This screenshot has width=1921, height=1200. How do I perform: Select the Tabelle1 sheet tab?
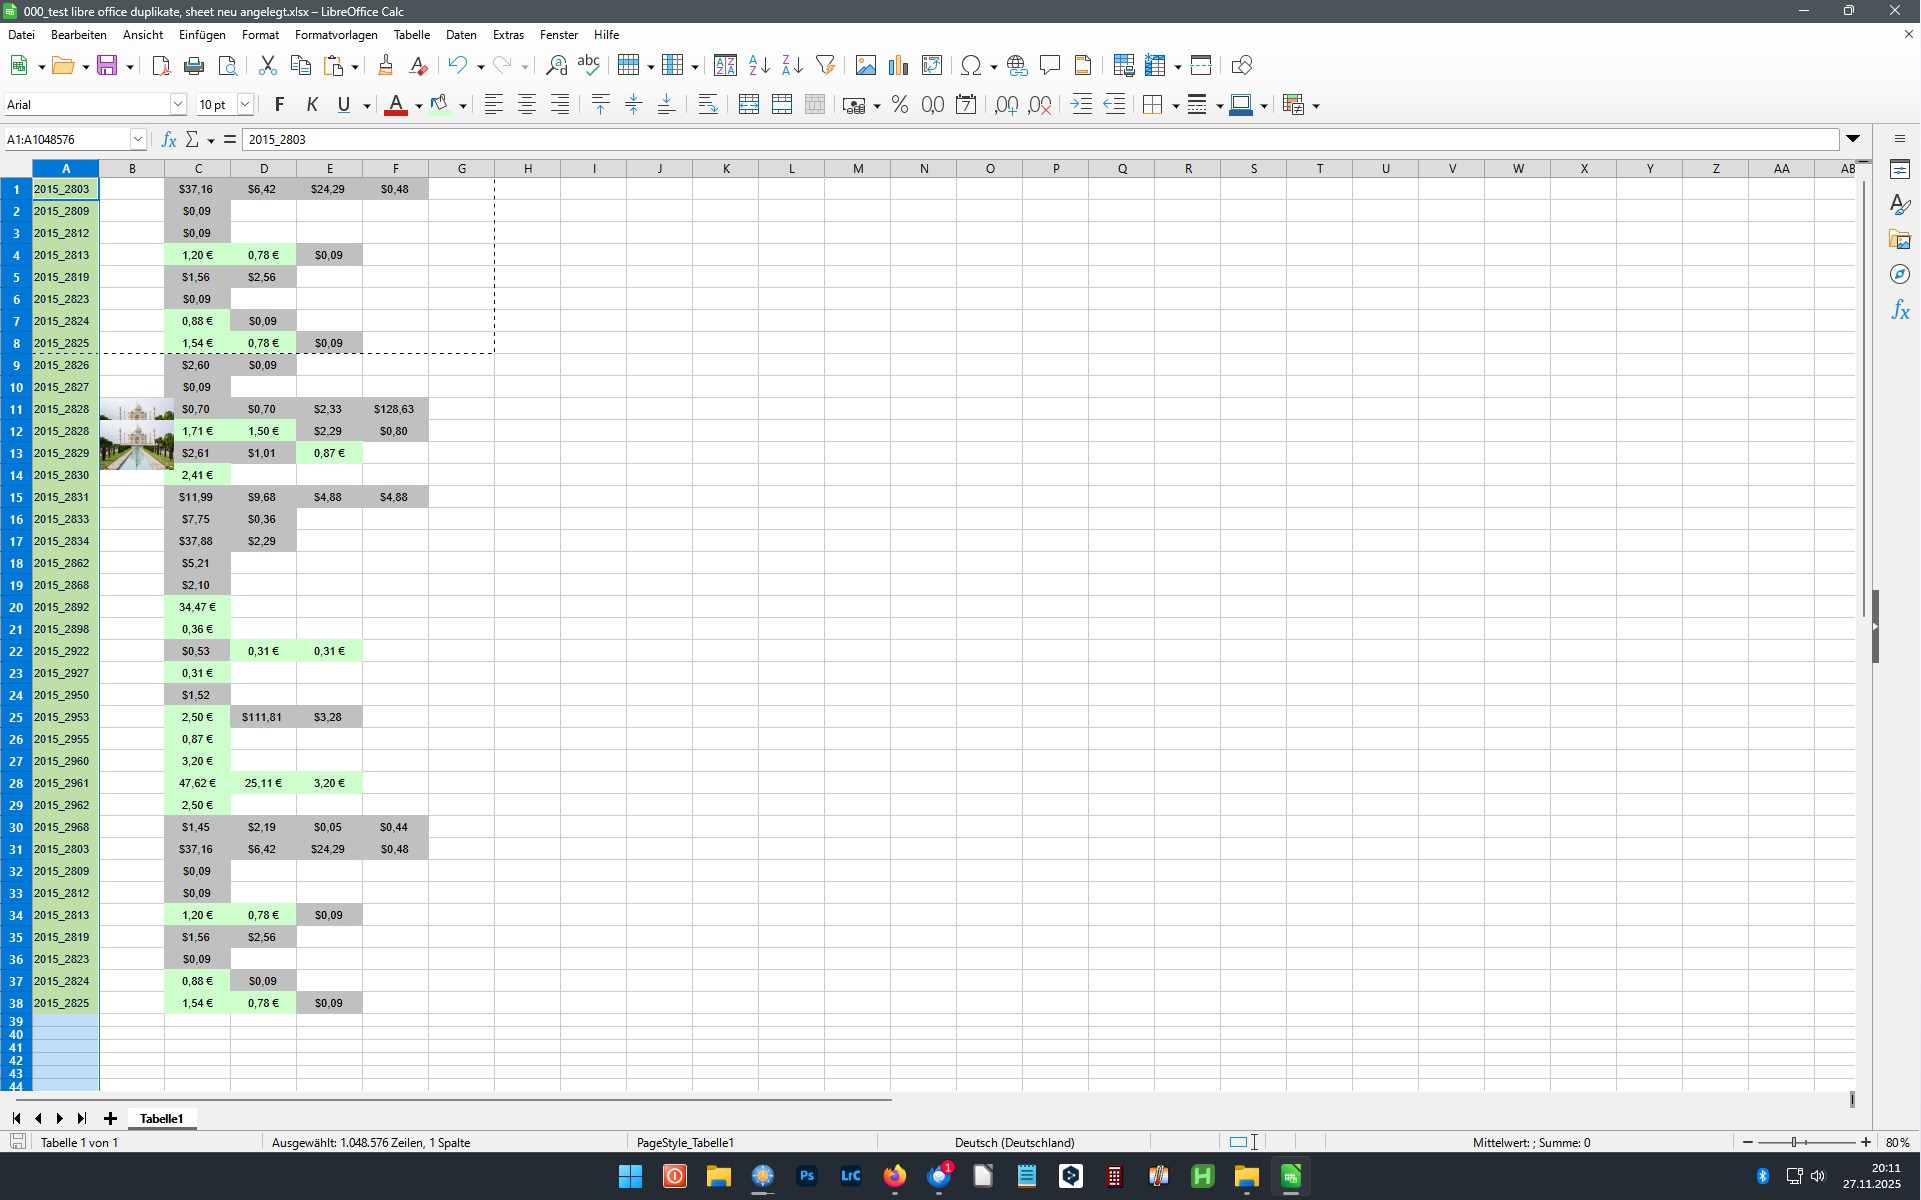click(x=160, y=1118)
